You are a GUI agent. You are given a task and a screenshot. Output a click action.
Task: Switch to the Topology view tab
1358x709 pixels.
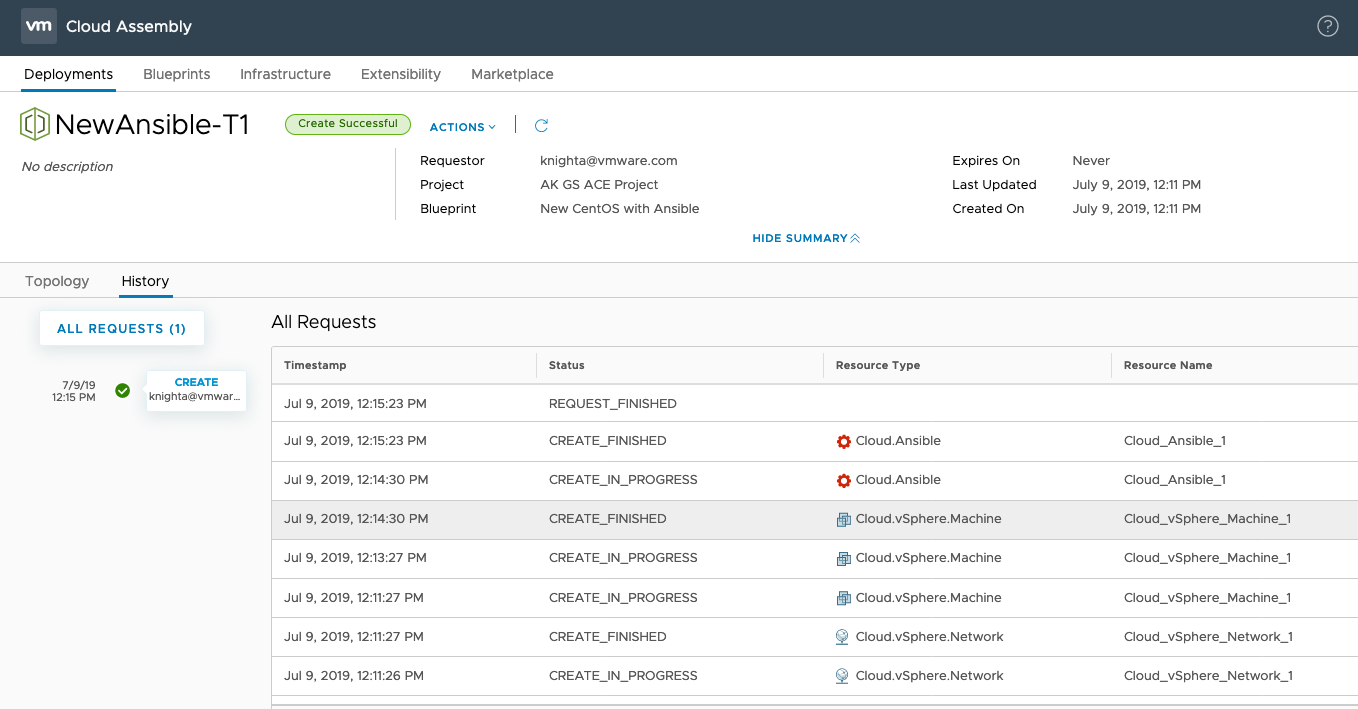[x=57, y=281]
